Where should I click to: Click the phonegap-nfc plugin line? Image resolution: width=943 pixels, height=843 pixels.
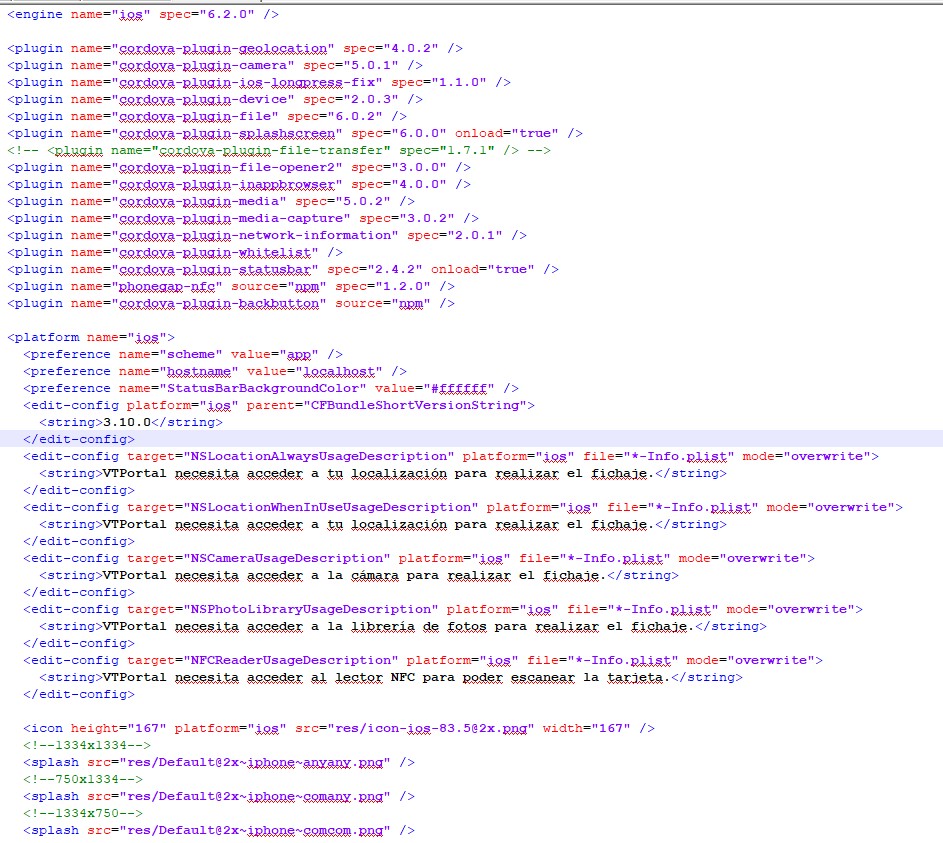pyautogui.click(x=231, y=286)
